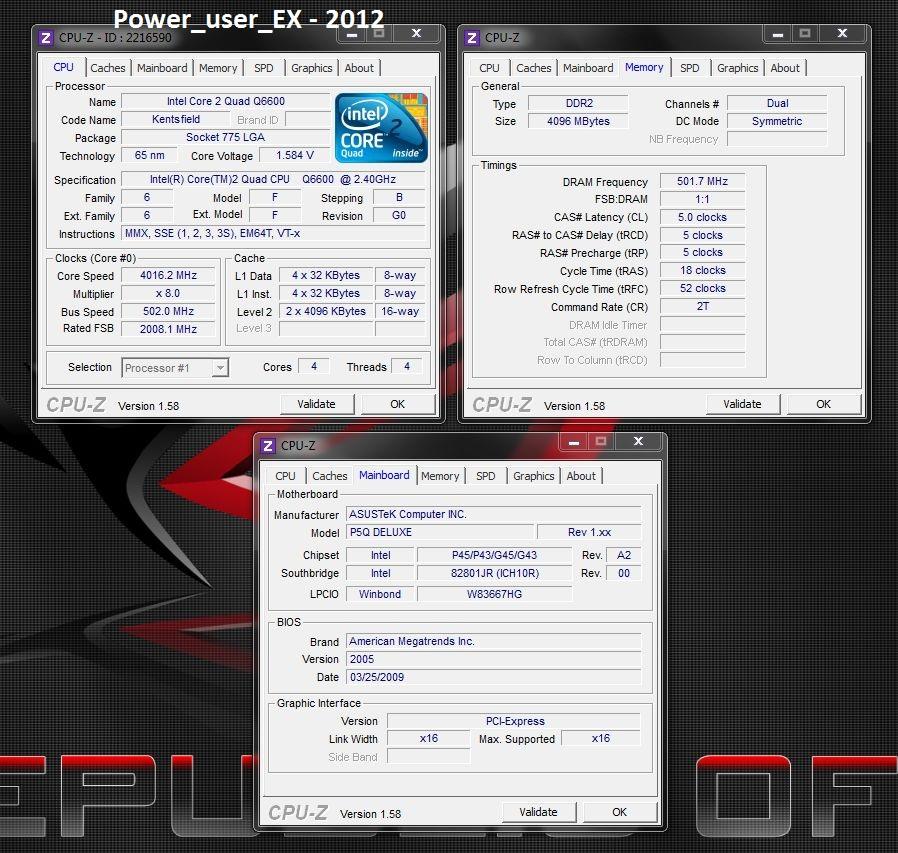898x853 pixels.
Task: Click the DRAM Frequency value 501.7 MHz
Action: click(x=703, y=182)
